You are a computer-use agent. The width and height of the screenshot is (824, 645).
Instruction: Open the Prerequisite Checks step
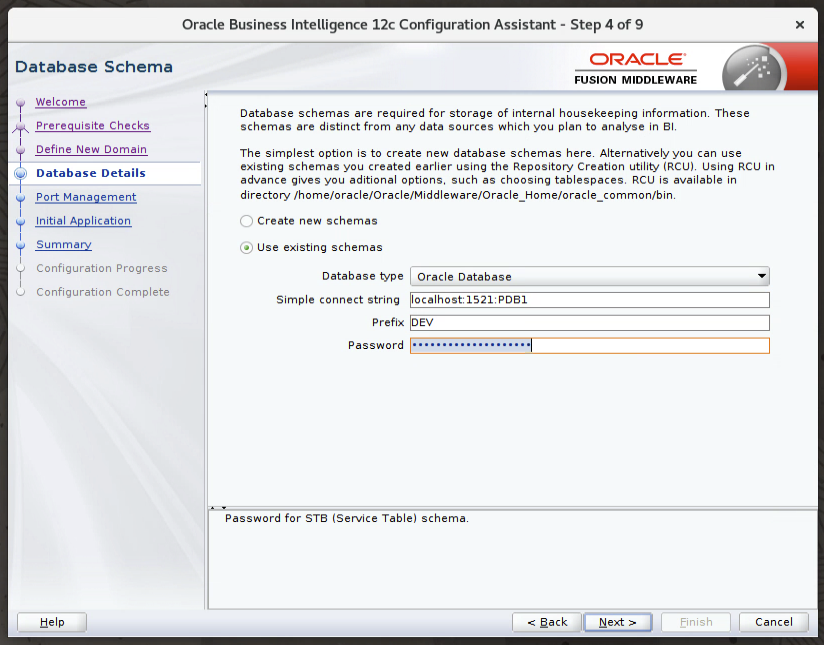tap(92, 126)
